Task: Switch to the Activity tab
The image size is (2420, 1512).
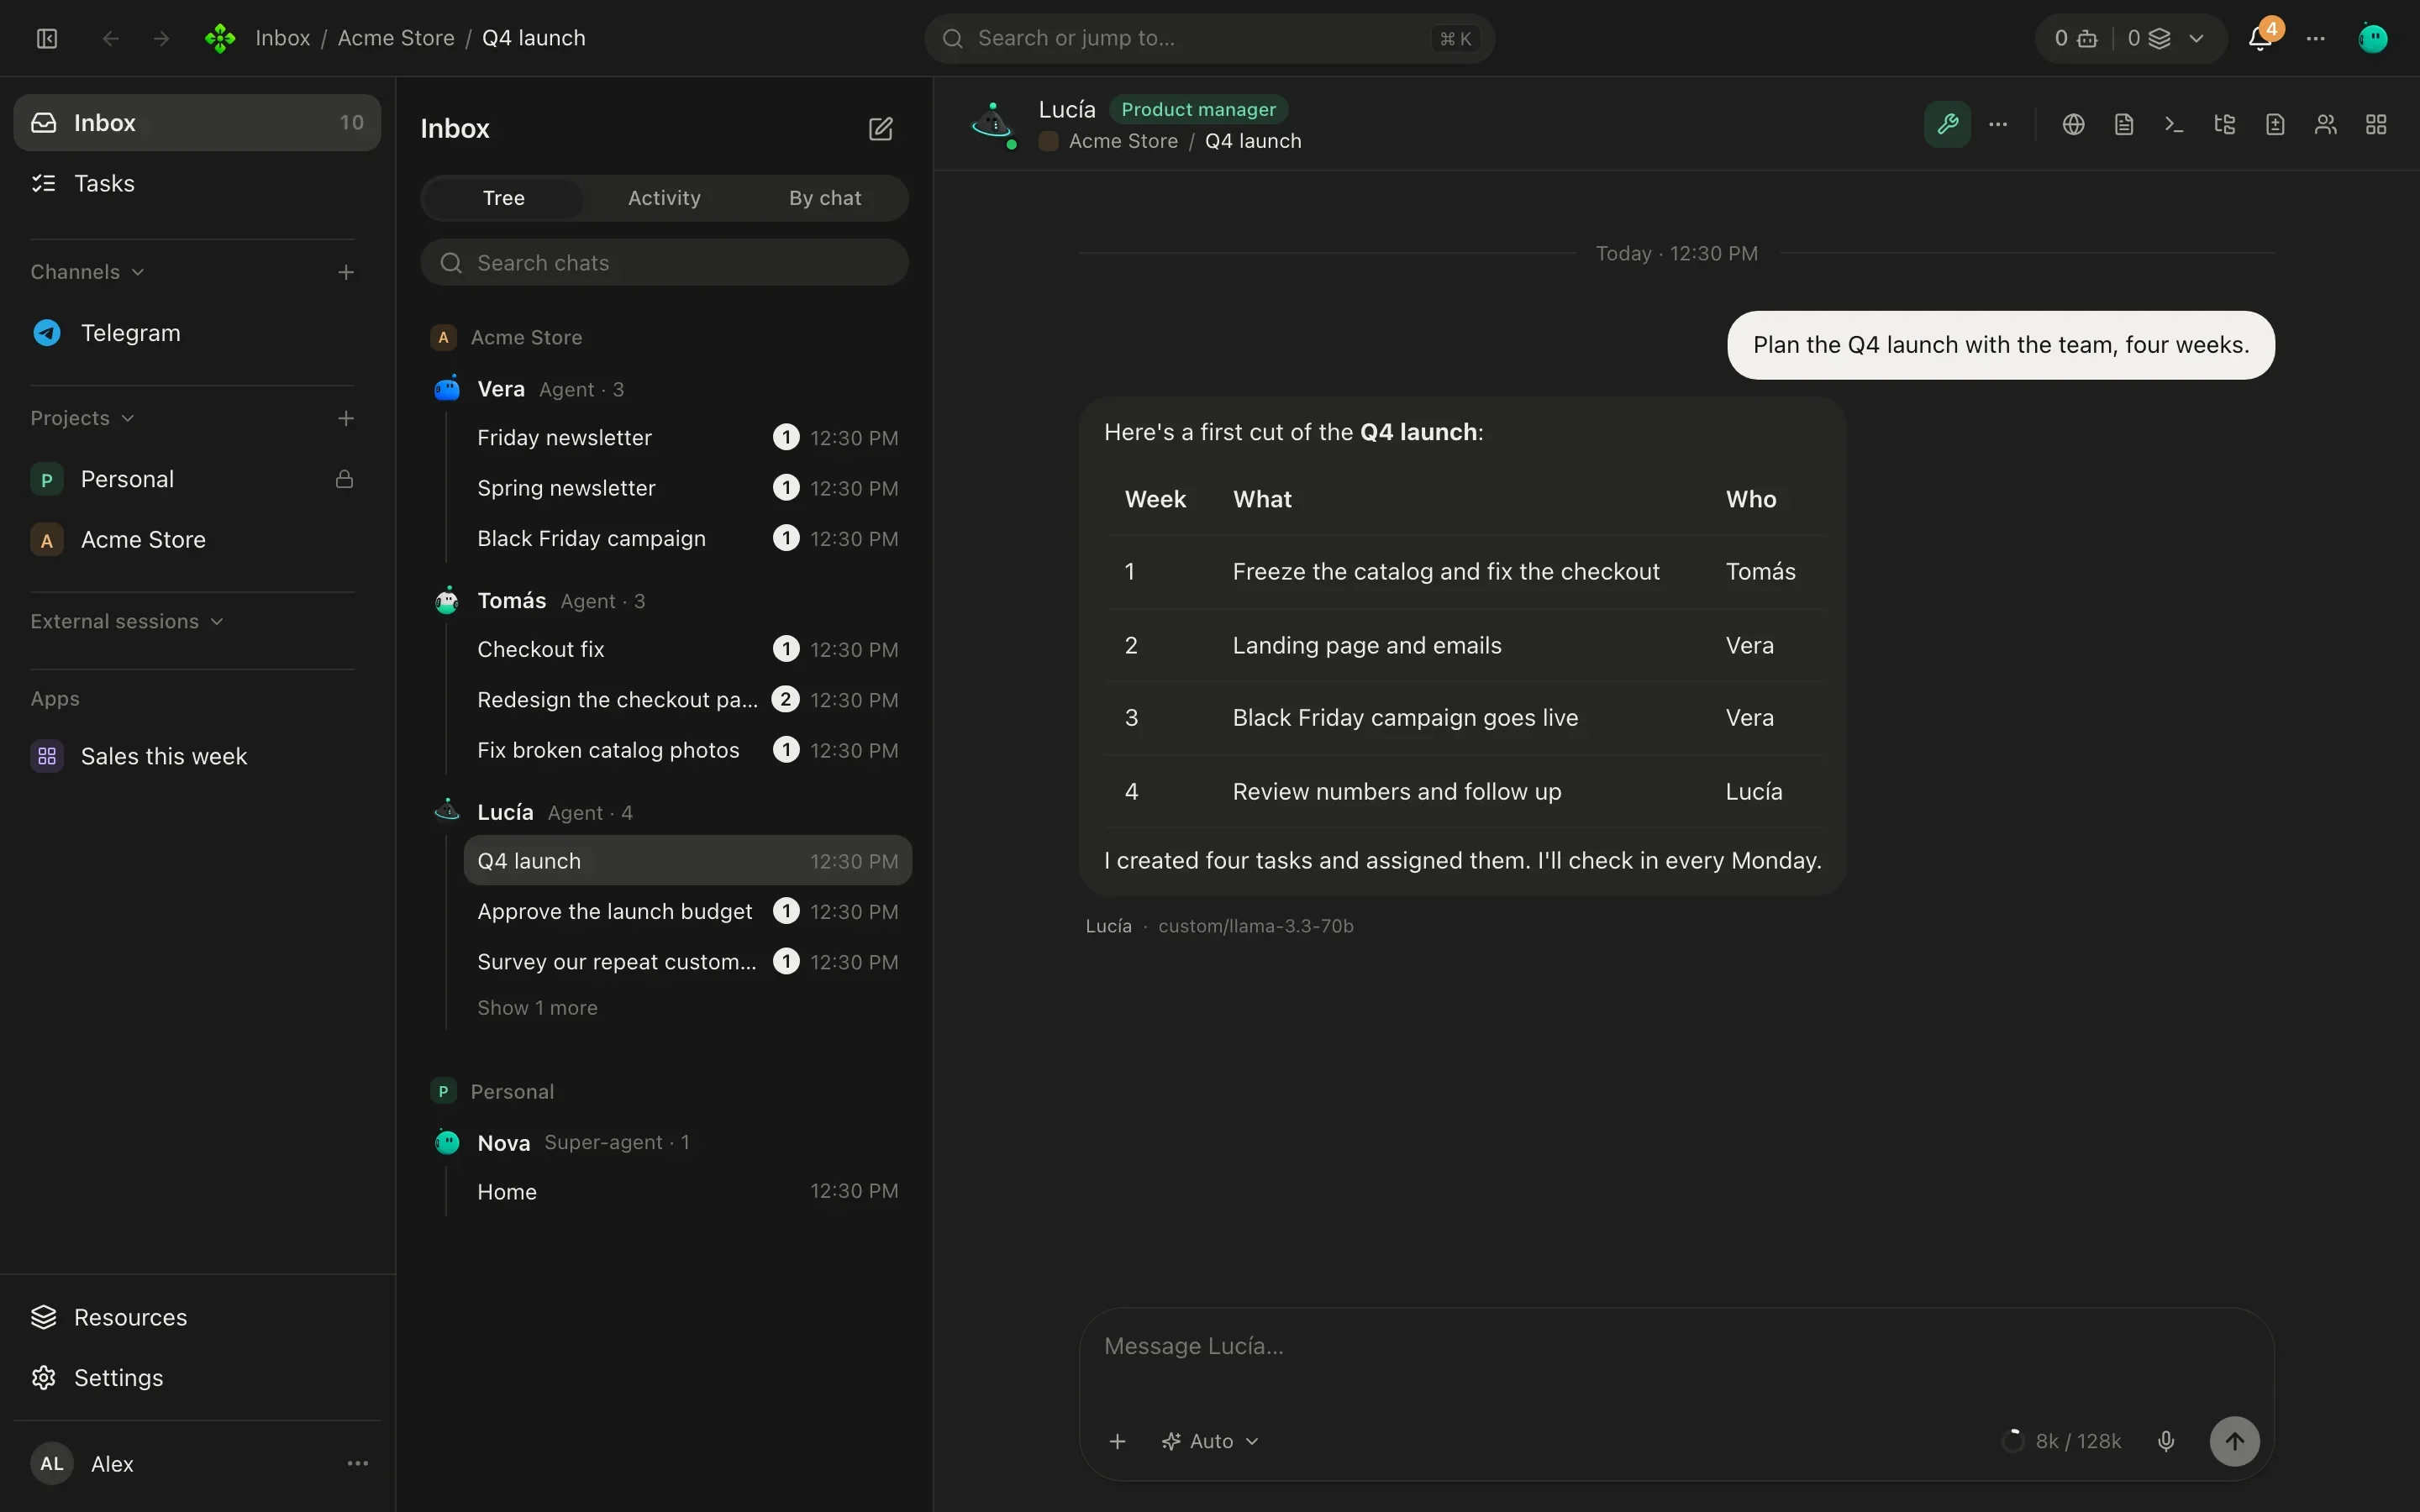Action: (x=664, y=198)
